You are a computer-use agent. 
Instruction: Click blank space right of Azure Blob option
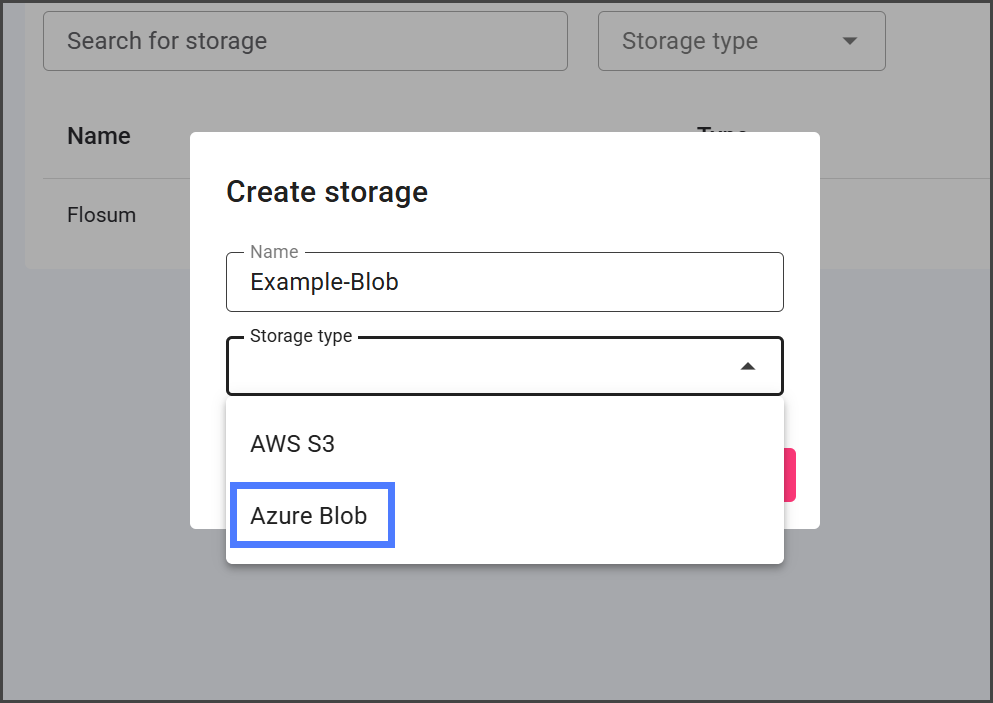590,516
